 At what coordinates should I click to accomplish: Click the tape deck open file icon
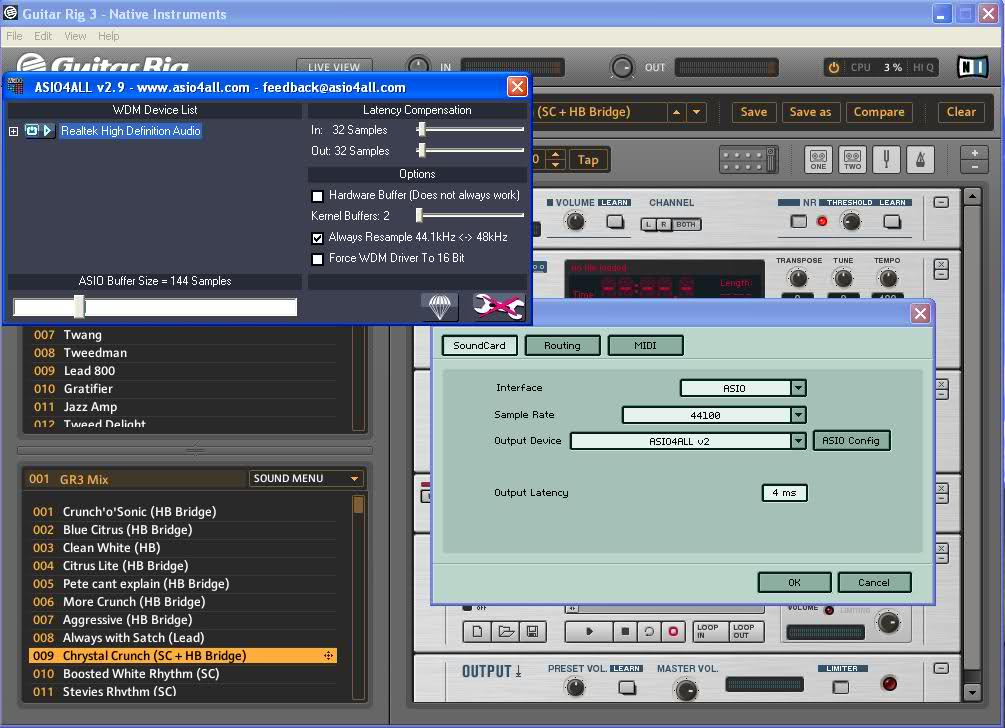506,631
